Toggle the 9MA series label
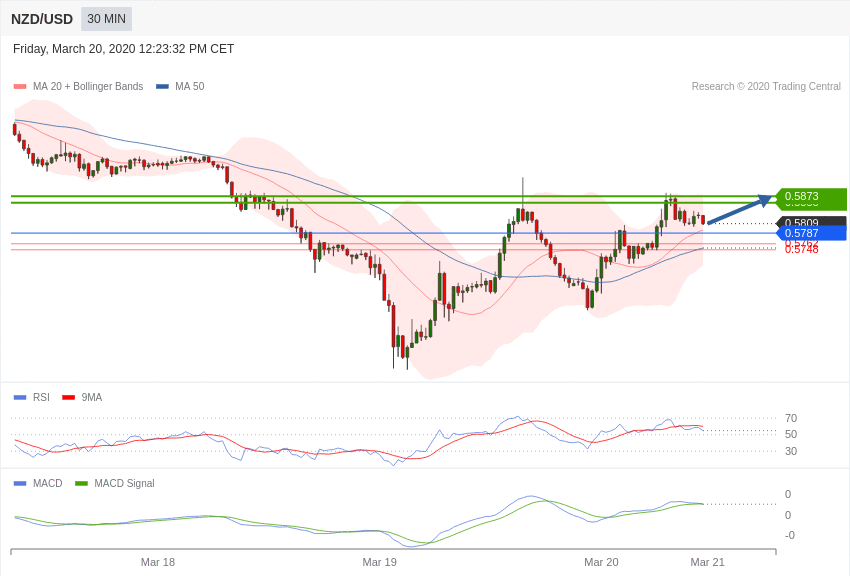 [92, 398]
